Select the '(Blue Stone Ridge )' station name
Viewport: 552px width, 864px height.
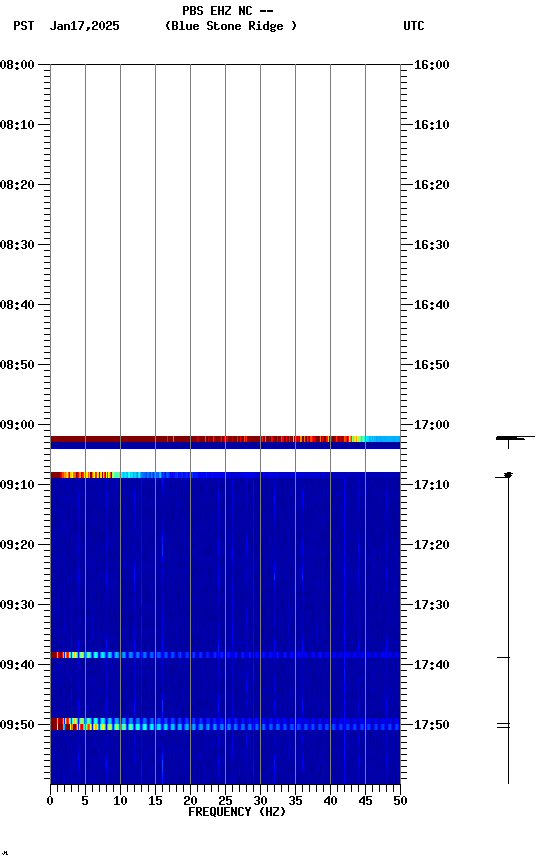coord(231,26)
